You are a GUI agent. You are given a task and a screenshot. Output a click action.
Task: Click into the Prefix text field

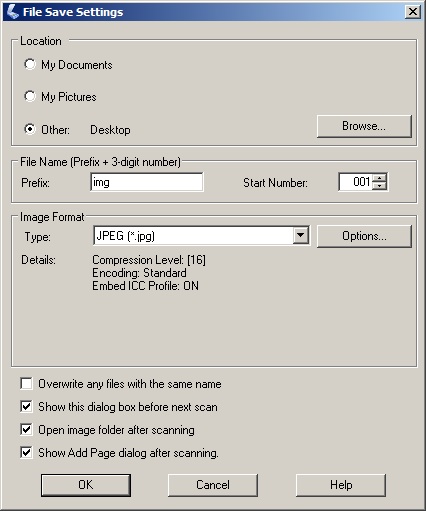pos(147,182)
